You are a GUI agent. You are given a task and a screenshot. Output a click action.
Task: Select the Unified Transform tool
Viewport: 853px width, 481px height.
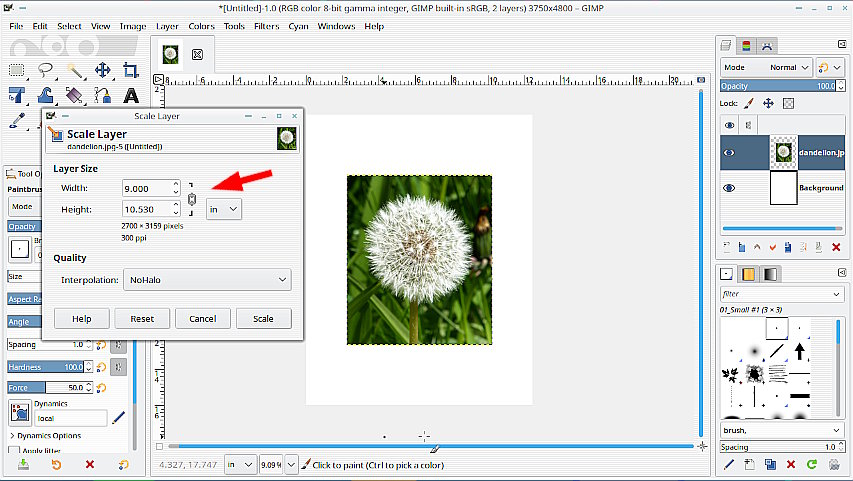point(17,96)
